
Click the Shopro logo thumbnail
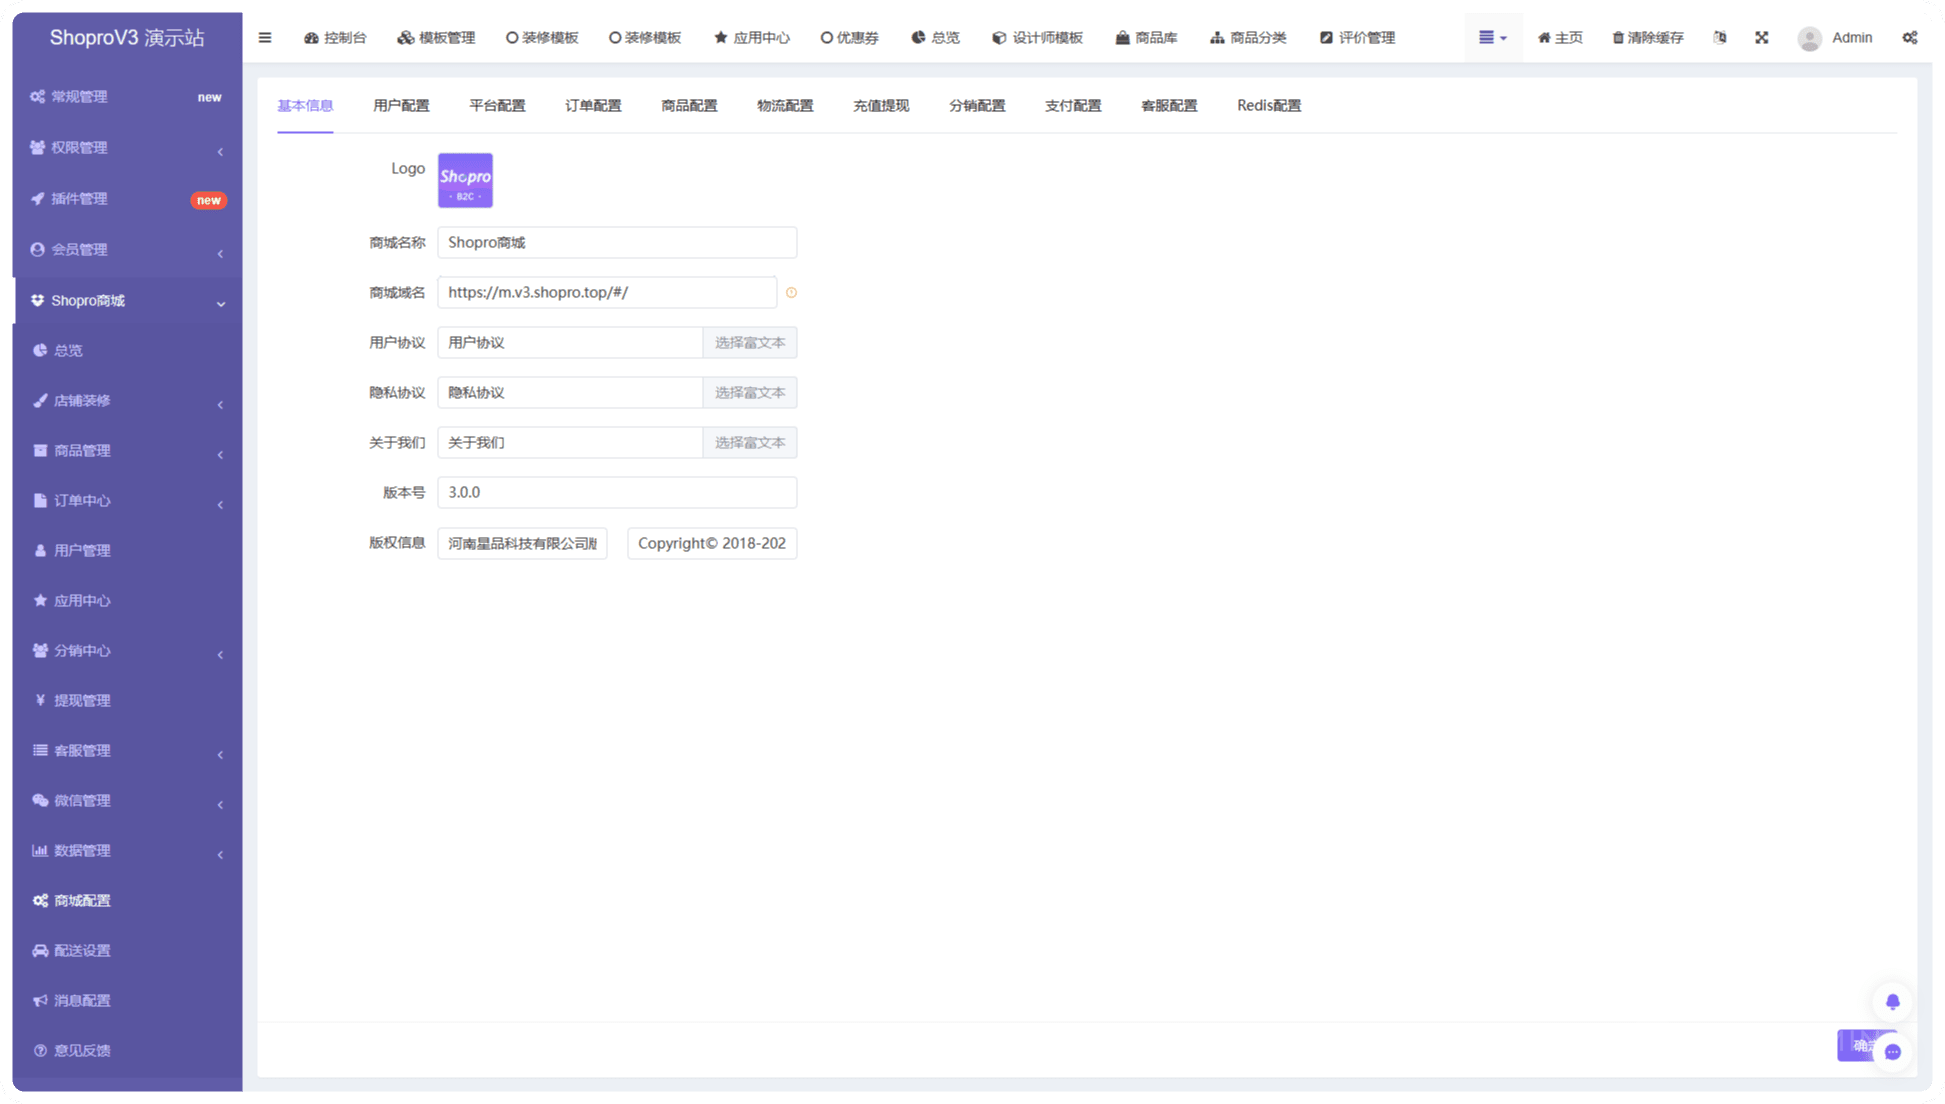(465, 181)
